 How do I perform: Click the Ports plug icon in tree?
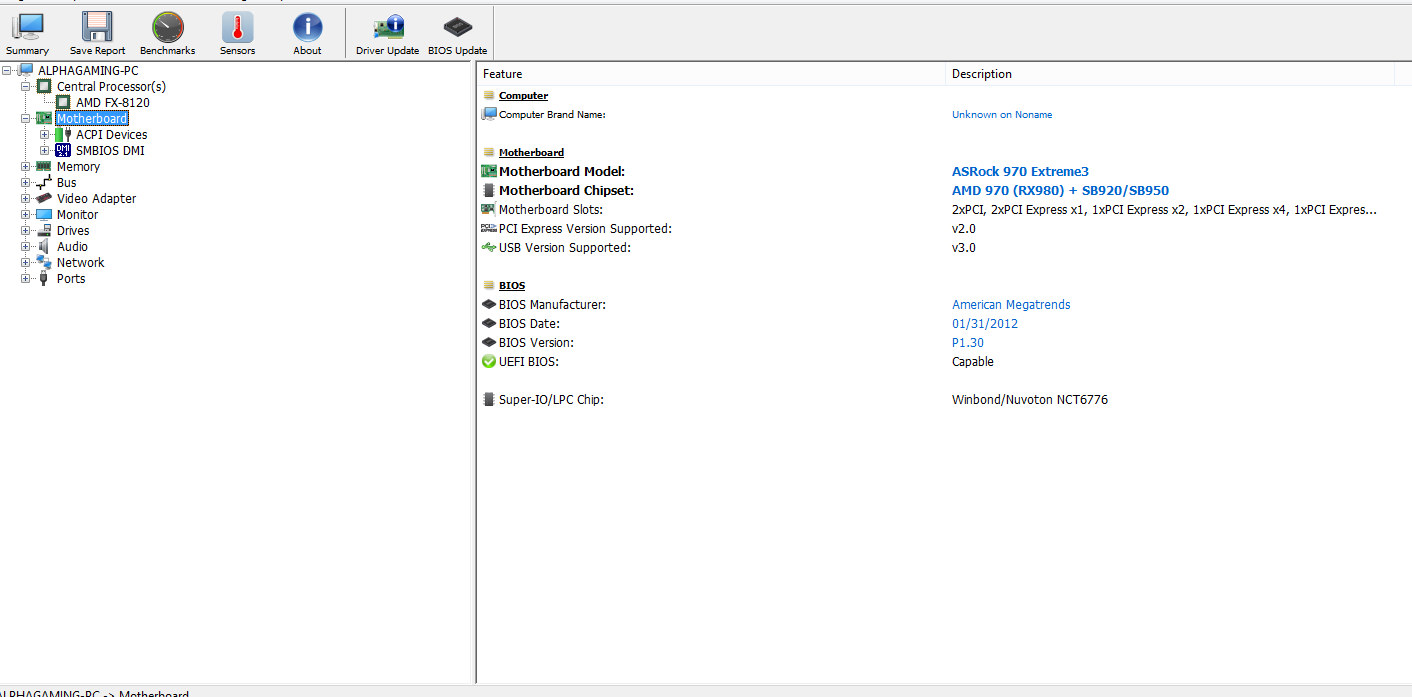coord(44,278)
